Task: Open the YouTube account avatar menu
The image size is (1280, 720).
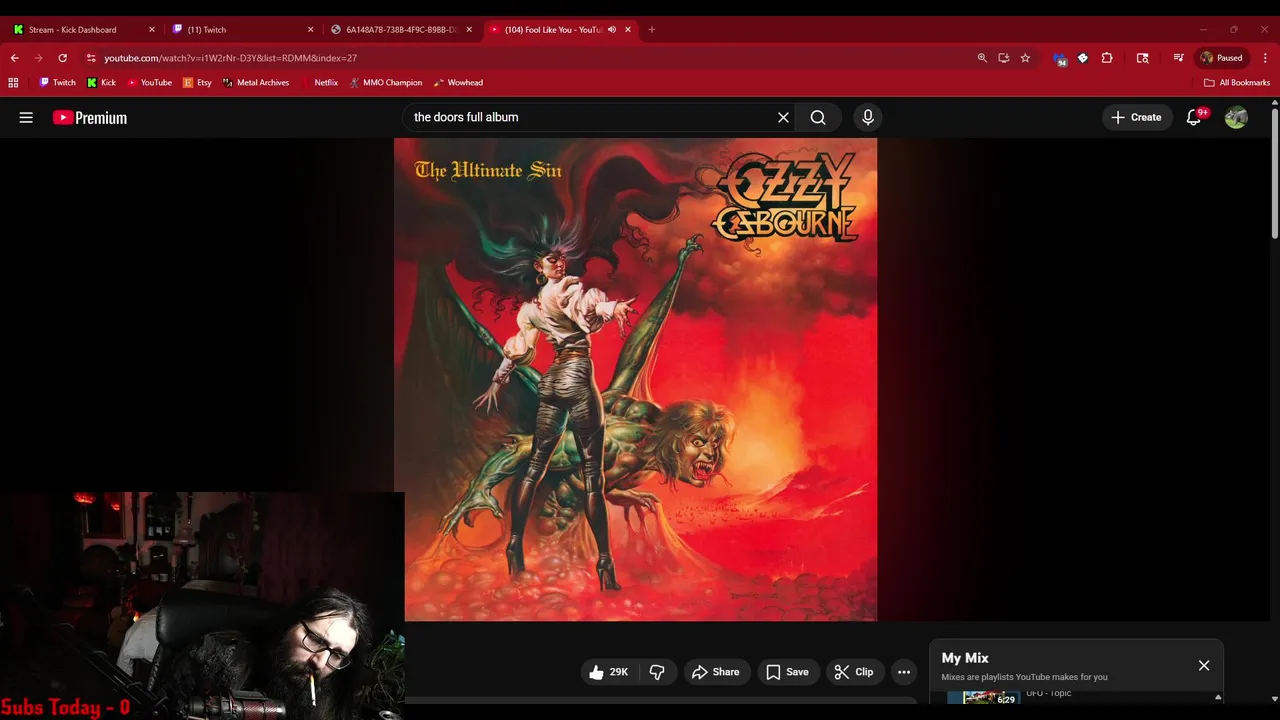Action: [x=1236, y=117]
